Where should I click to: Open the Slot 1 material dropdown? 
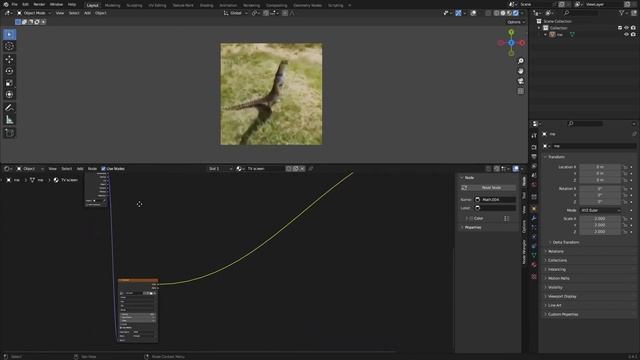[220, 169]
